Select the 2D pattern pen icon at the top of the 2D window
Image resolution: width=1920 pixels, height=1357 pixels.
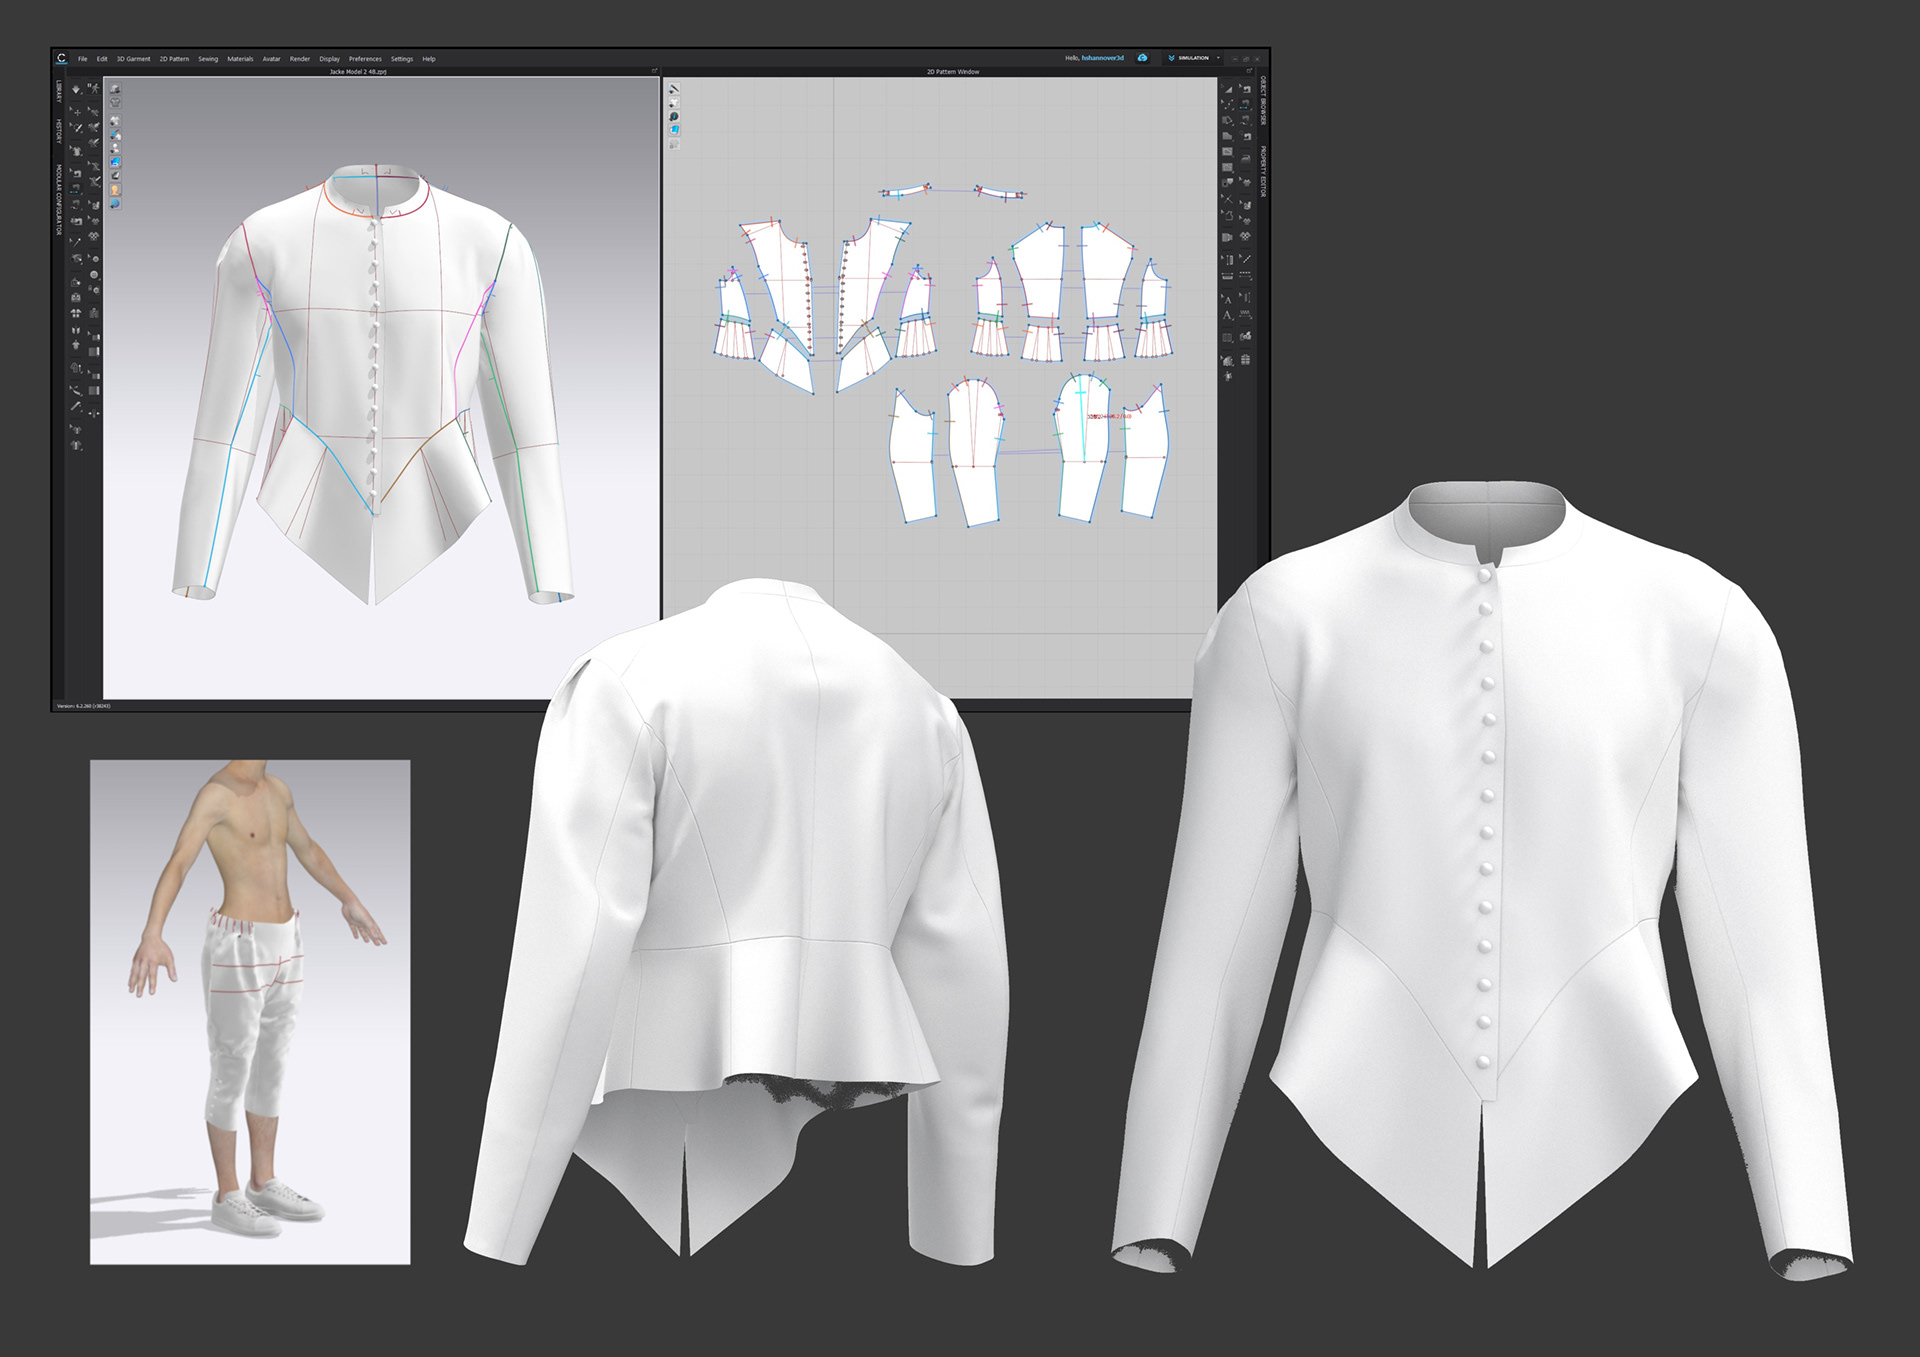(x=674, y=89)
